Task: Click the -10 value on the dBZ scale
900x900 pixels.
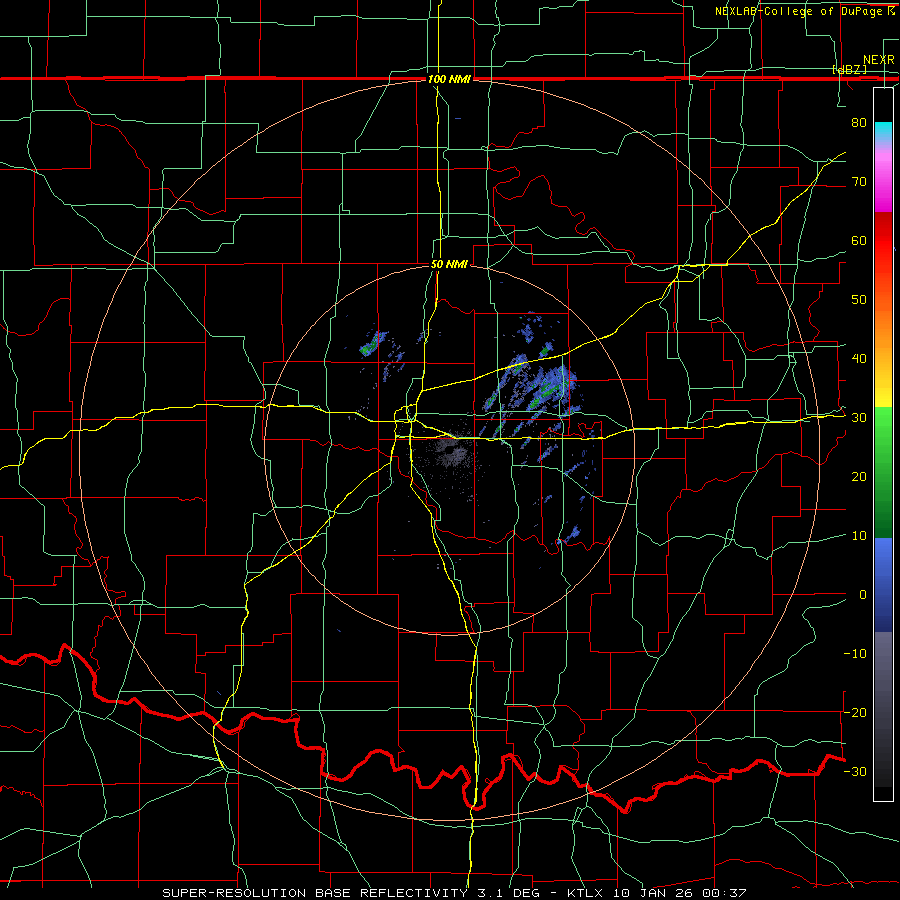Action: (x=855, y=654)
